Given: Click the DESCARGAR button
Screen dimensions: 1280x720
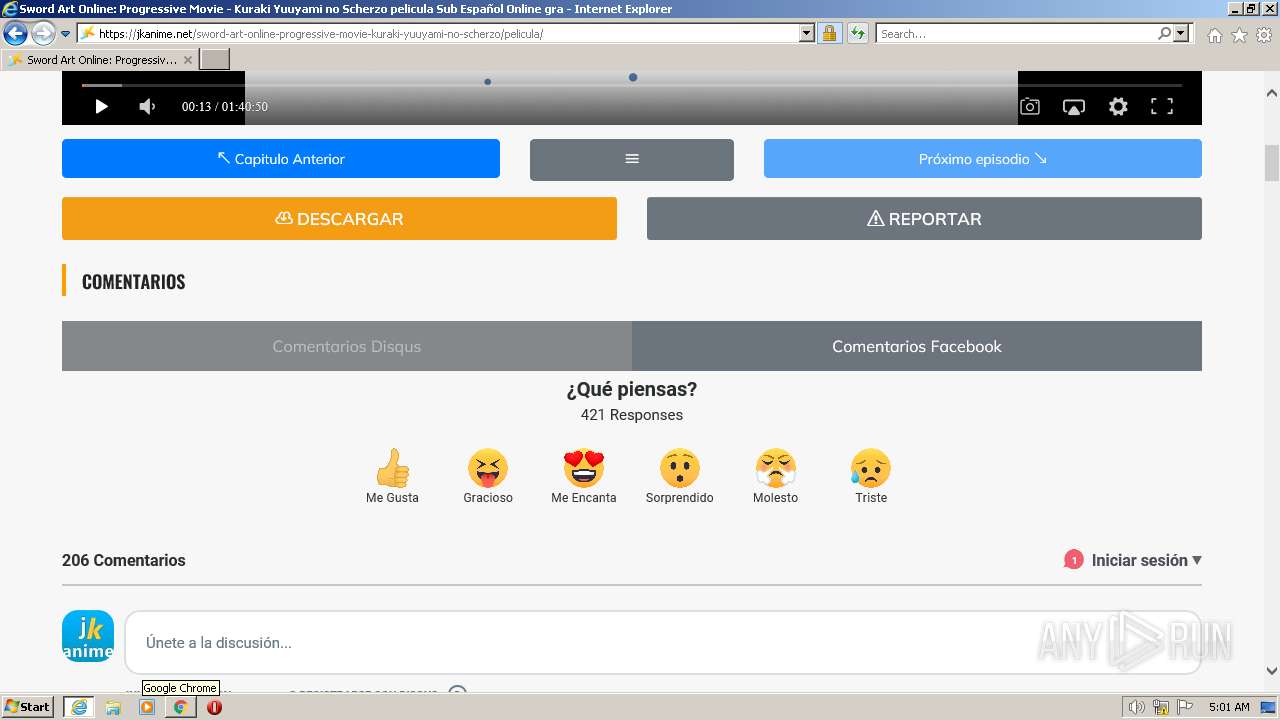Looking at the screenshot, I should point(339,218).
